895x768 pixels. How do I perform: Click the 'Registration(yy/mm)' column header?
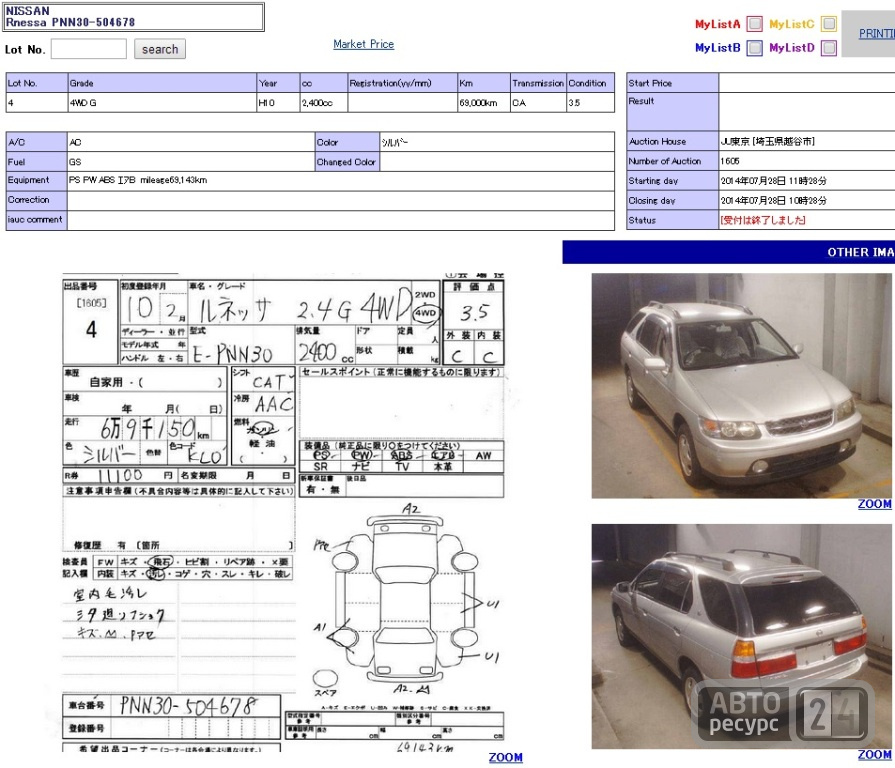pyautogui.click(x=402, y=83)
